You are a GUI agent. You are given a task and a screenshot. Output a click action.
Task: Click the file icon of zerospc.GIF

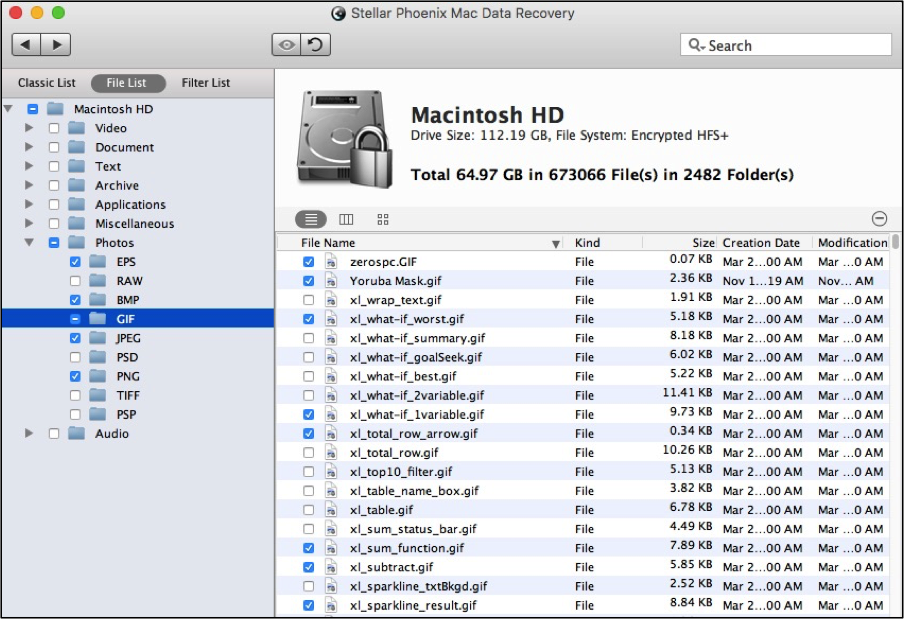coord(331,262)
